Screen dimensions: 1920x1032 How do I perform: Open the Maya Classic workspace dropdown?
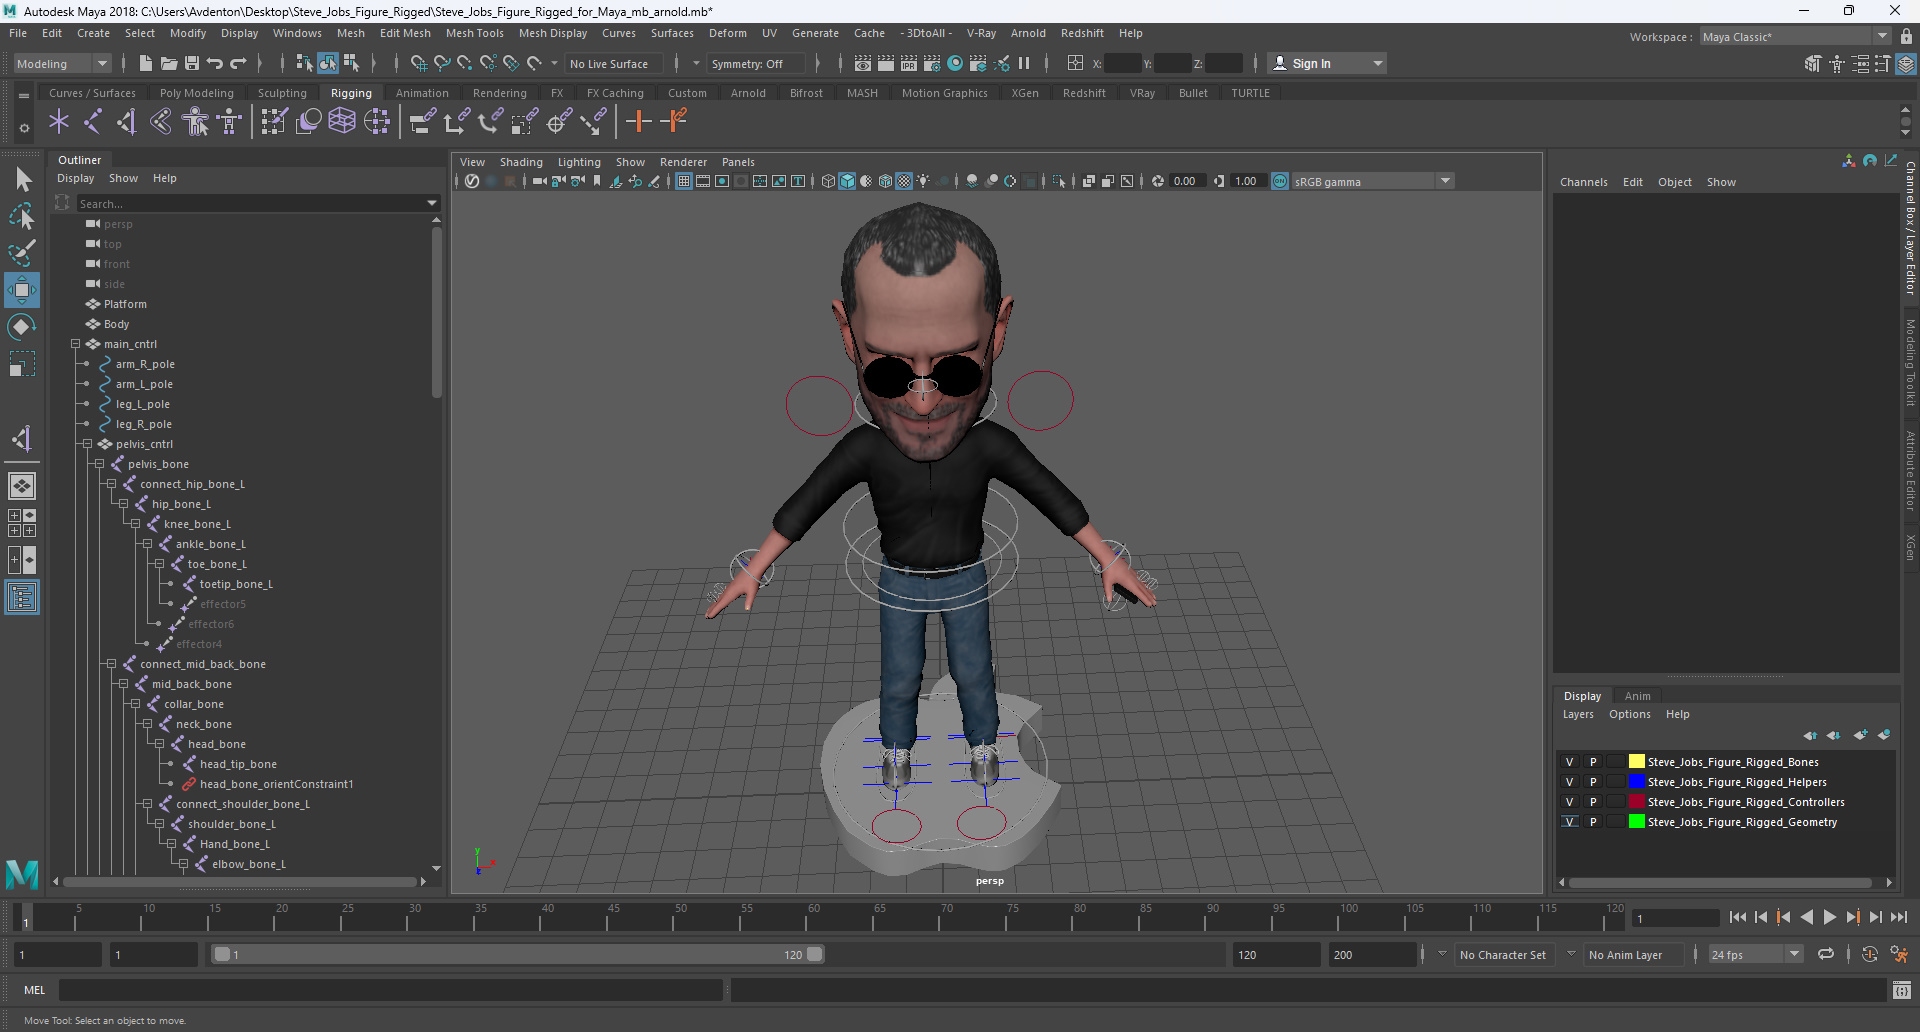coord(1794,37)
